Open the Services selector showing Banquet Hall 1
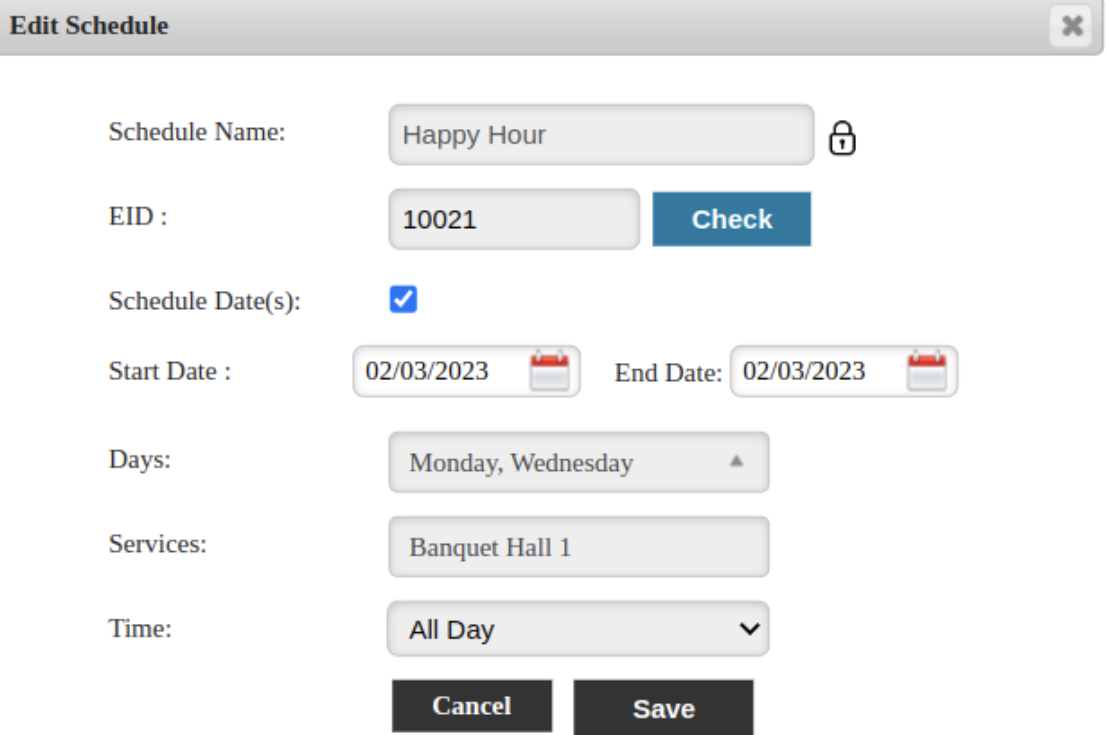The height and width of the screenshot is (735, 1106). click(x=578, y=547)
